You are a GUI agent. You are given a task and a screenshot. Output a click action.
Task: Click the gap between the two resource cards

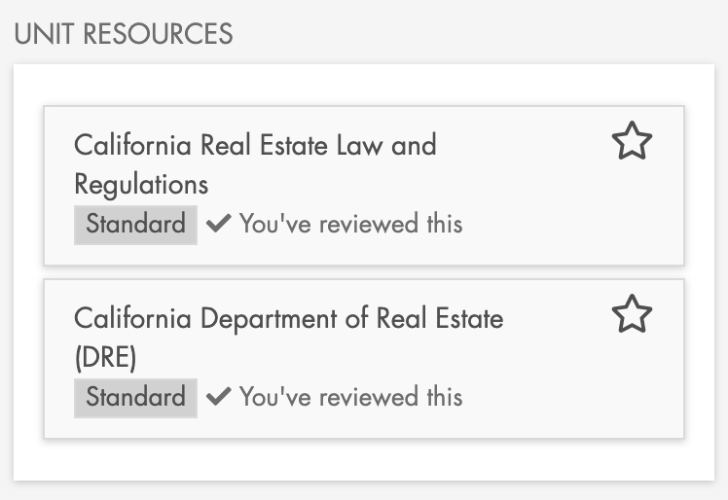364,272
